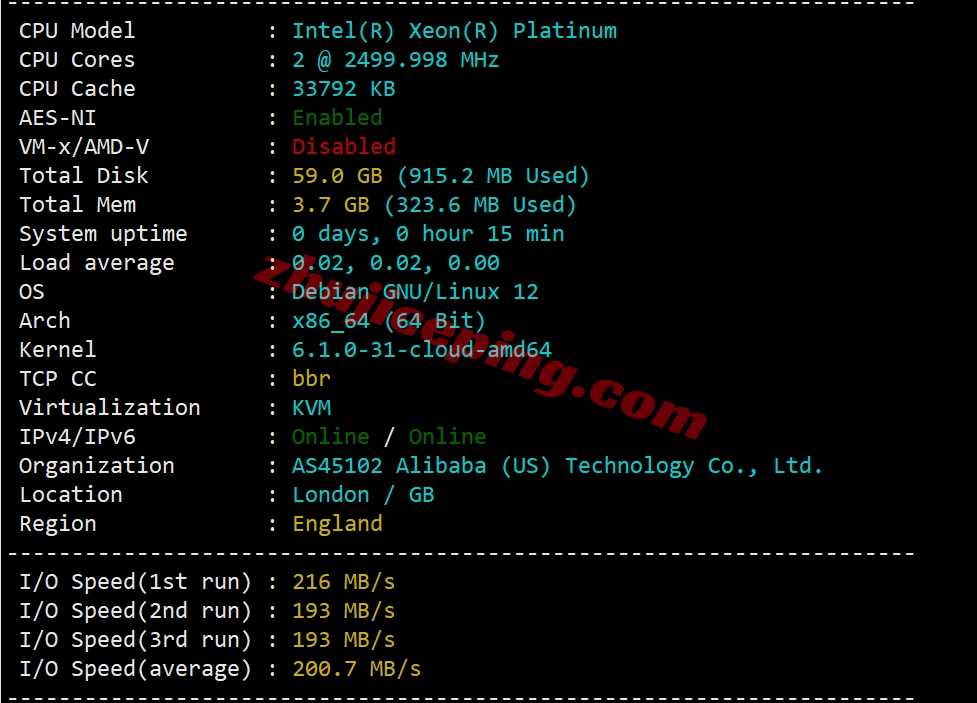Select the Debian GNU/Linux 12 OS text
The image size is (977, 703).
click(x=415, y=292)
